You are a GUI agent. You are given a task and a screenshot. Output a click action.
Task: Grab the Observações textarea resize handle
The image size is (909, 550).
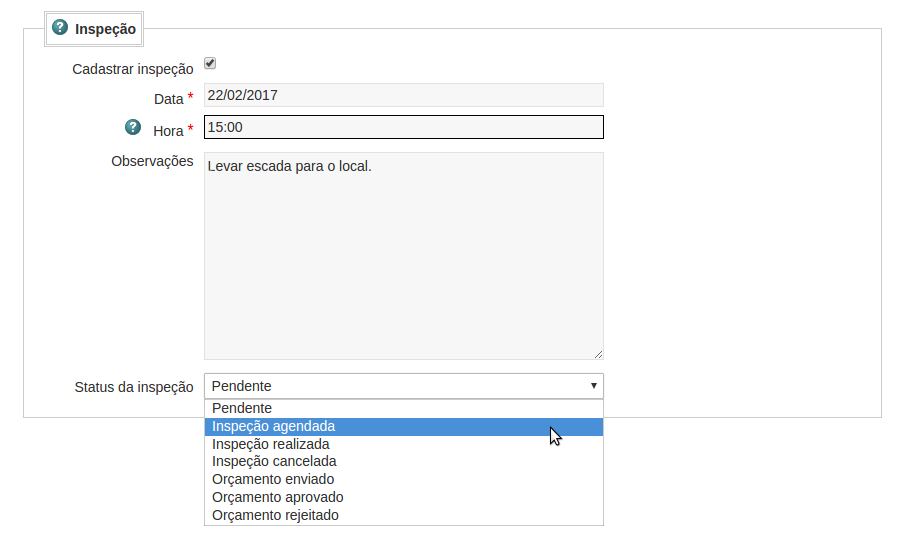598,353
